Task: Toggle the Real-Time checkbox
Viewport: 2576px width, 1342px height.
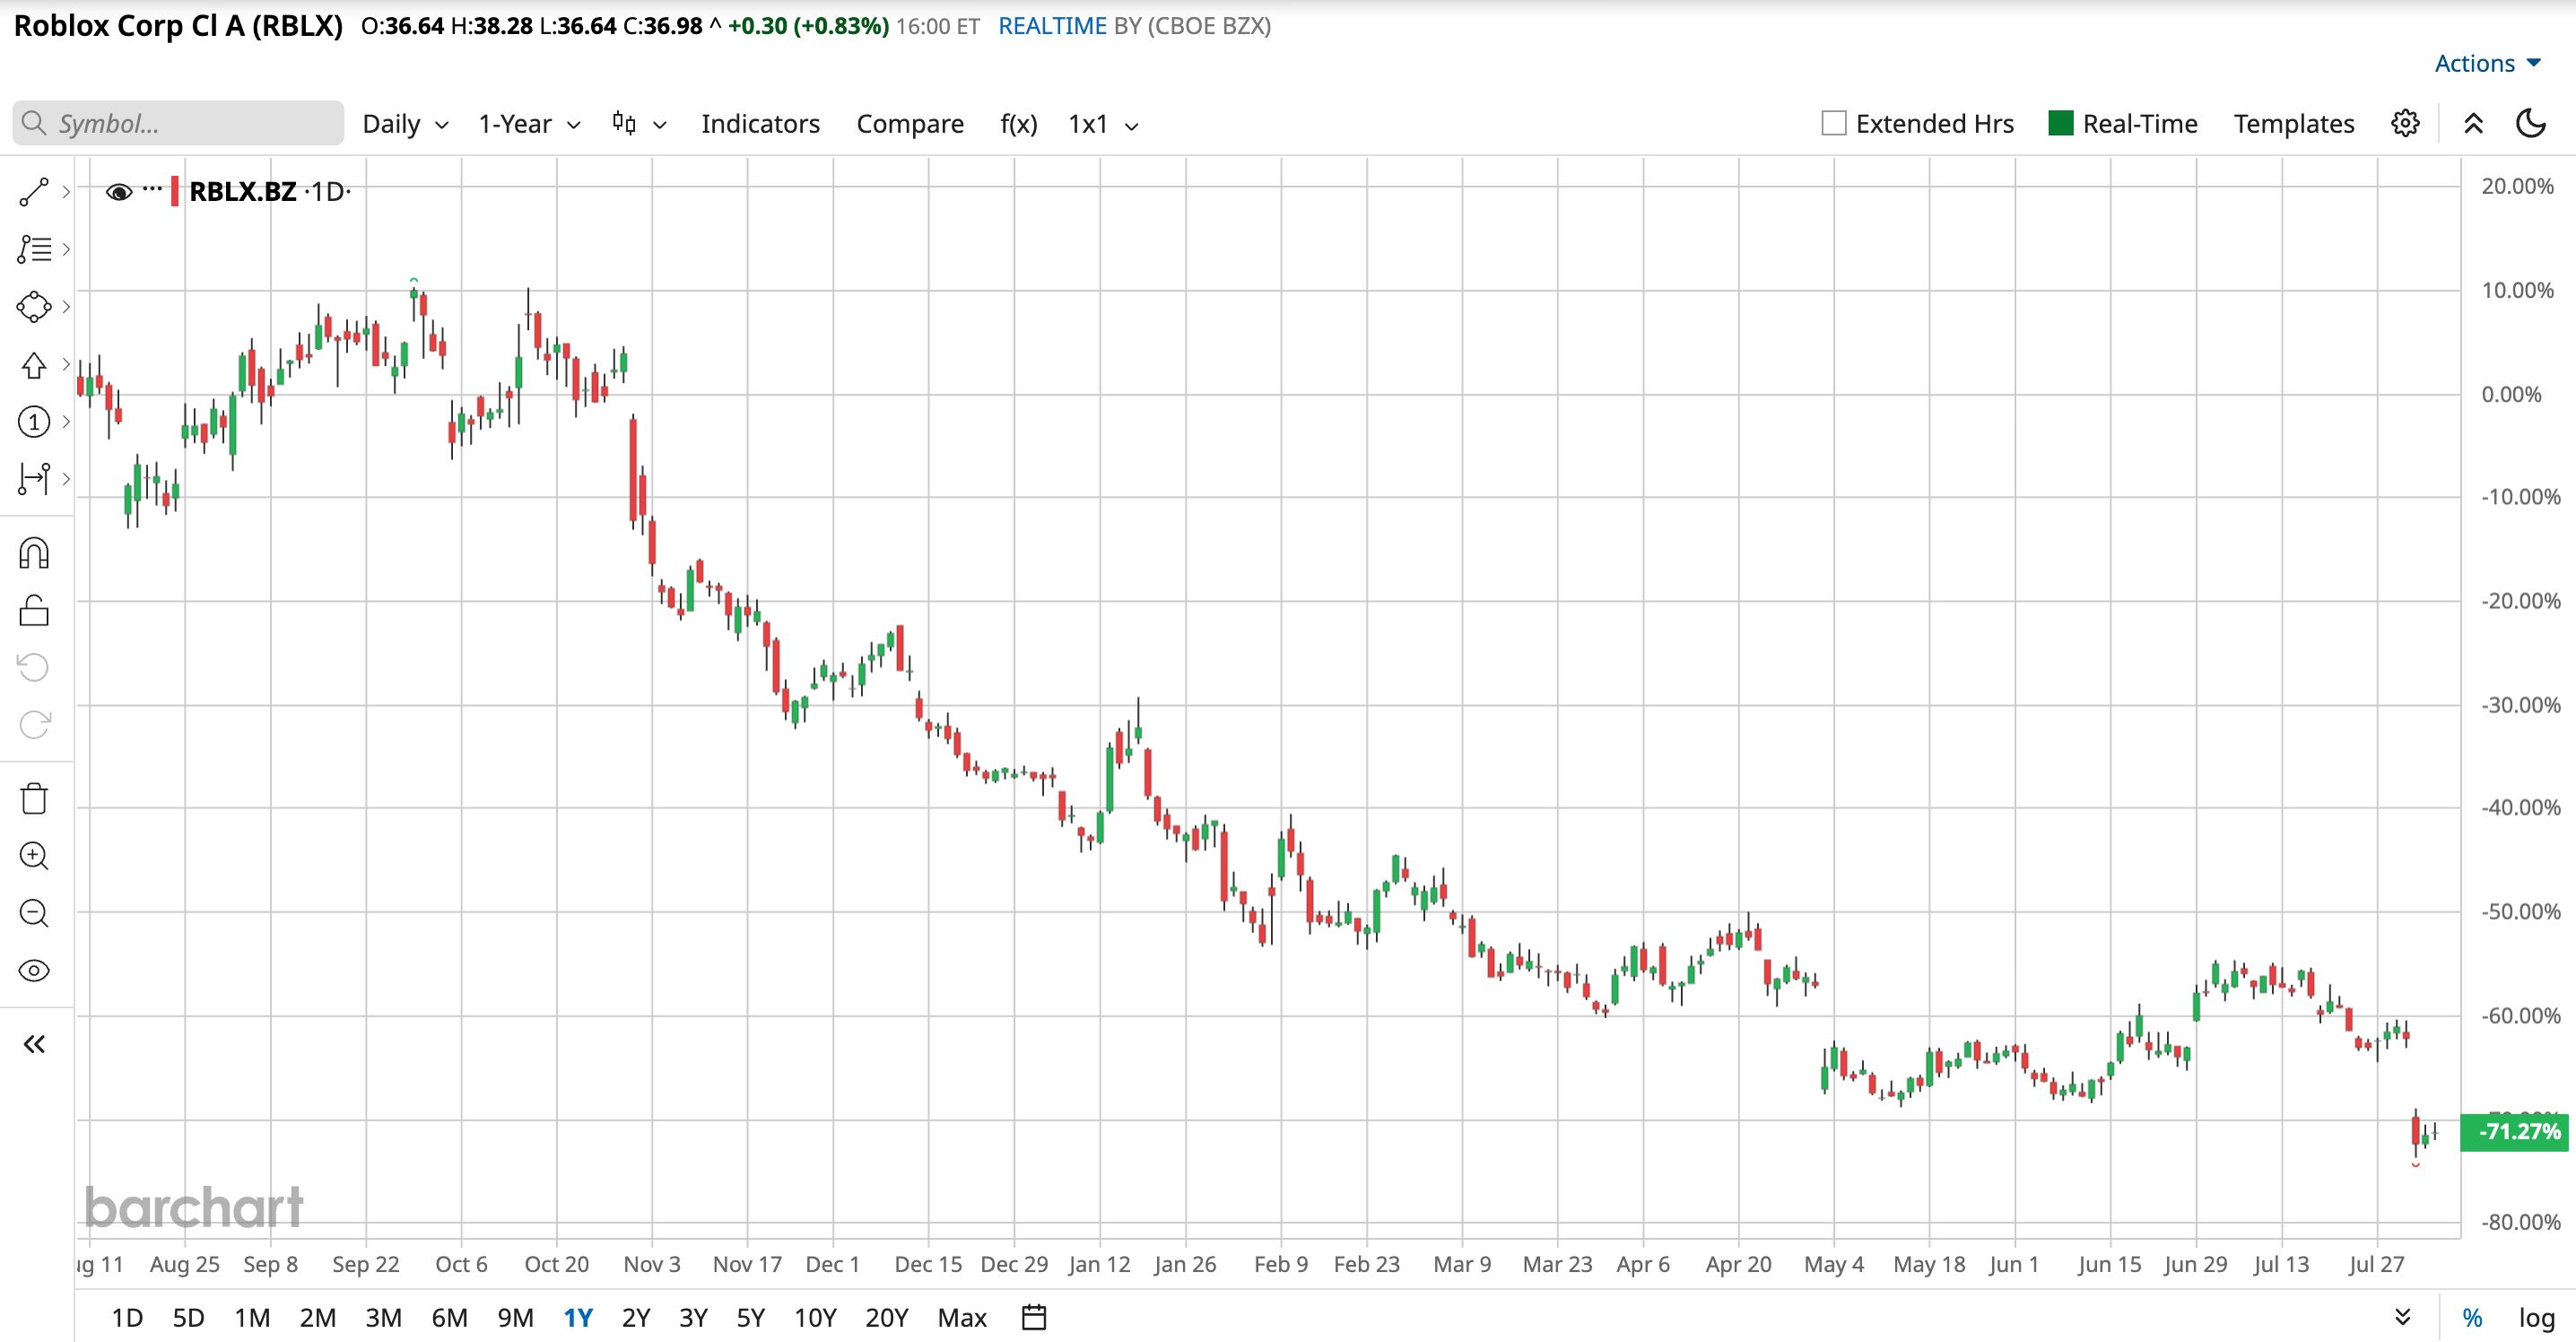Action: [2060, 123]
